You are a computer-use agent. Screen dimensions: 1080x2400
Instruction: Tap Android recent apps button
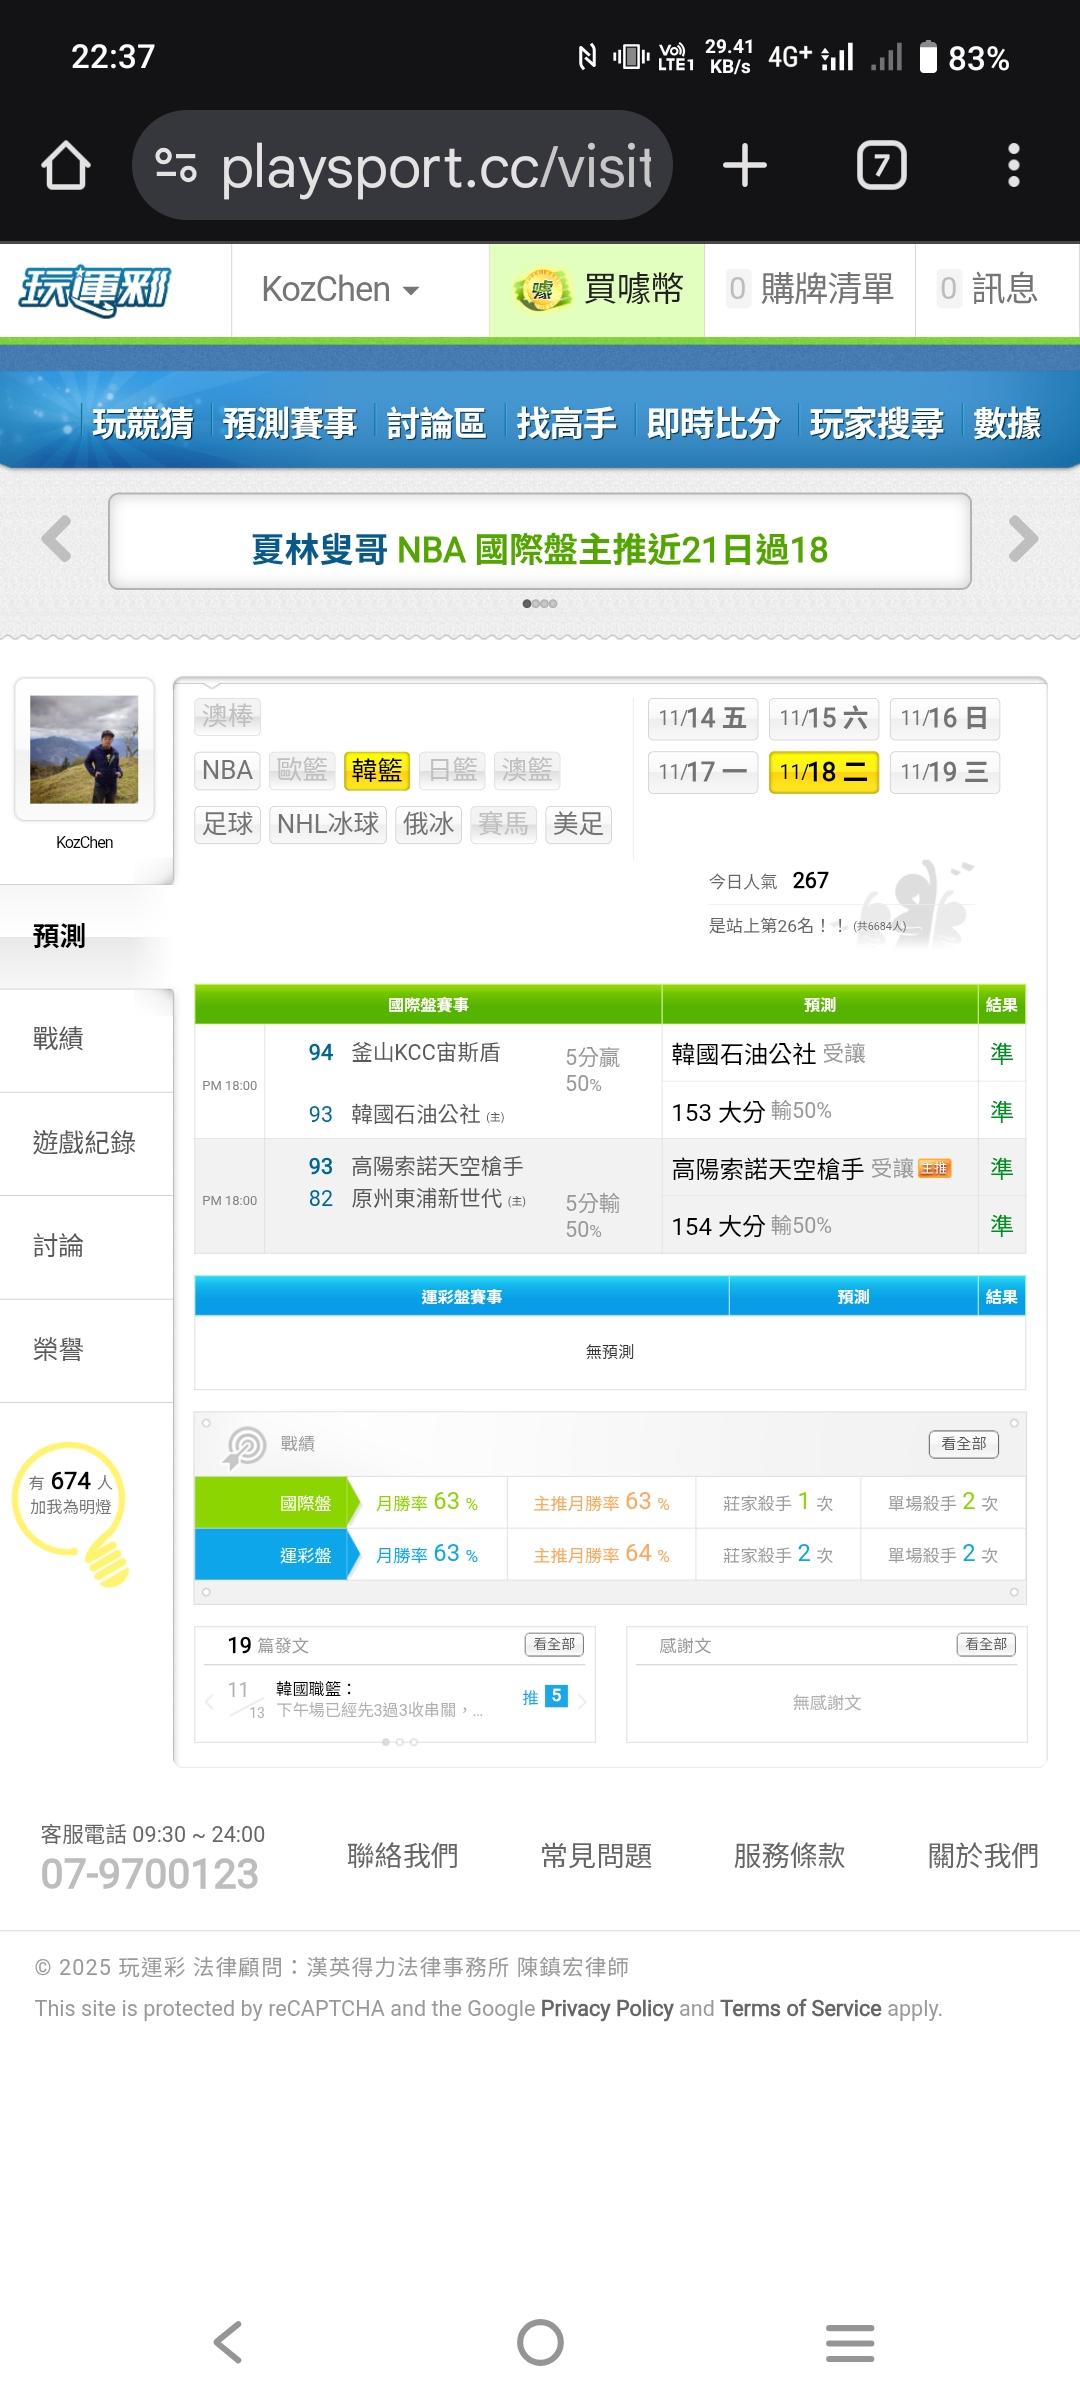(850, 2342)
